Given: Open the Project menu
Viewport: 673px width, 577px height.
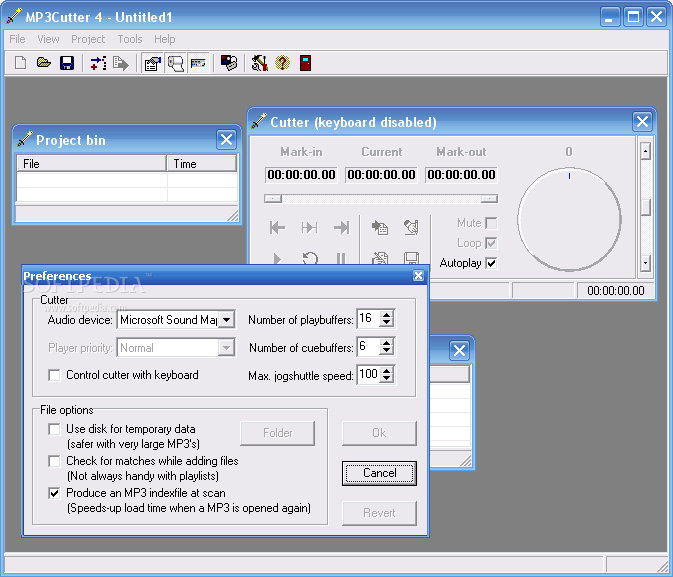Looking at the screenshot, I should coord(88,39).
